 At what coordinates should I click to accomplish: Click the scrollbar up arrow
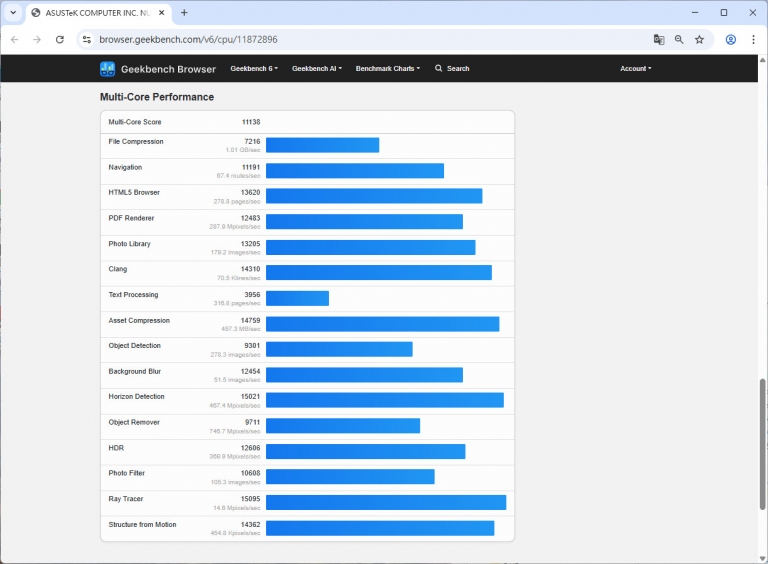click(762, 60)
